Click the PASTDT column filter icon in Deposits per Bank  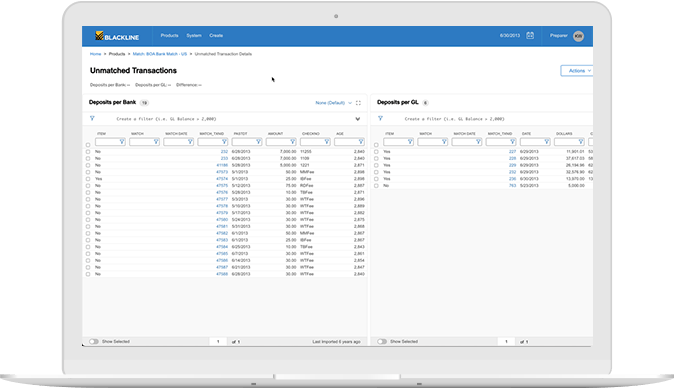pos(258,141)
